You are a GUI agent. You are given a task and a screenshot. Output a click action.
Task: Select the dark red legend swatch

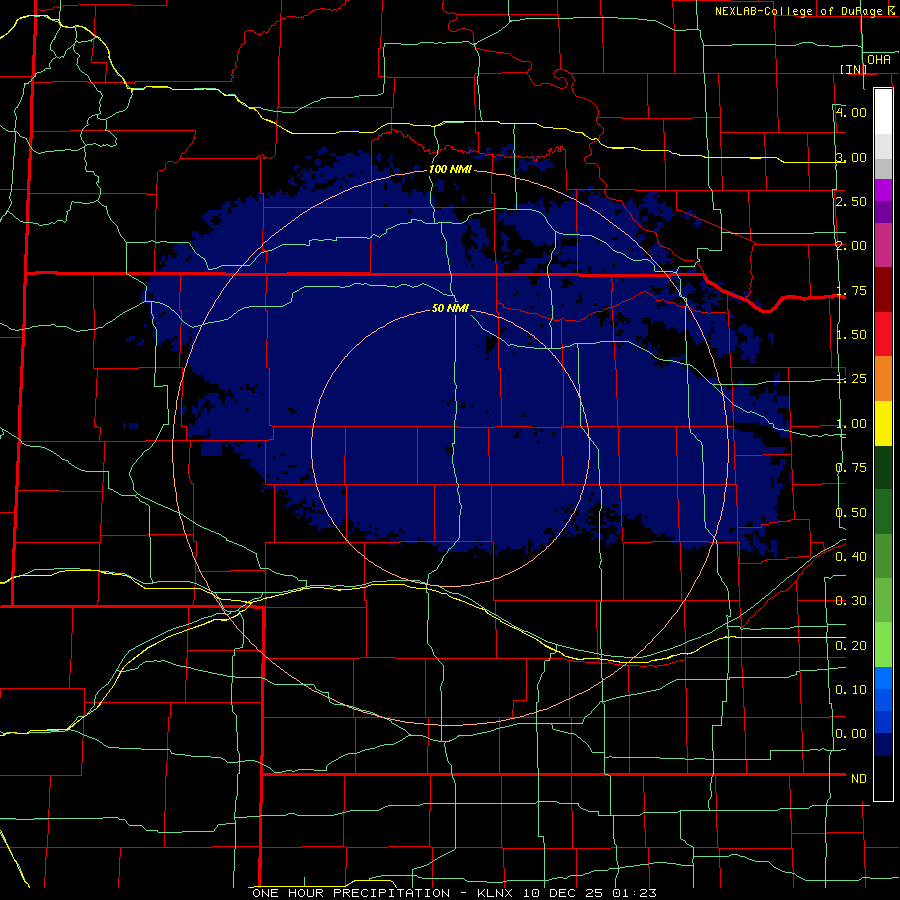[x=883, y=290]
